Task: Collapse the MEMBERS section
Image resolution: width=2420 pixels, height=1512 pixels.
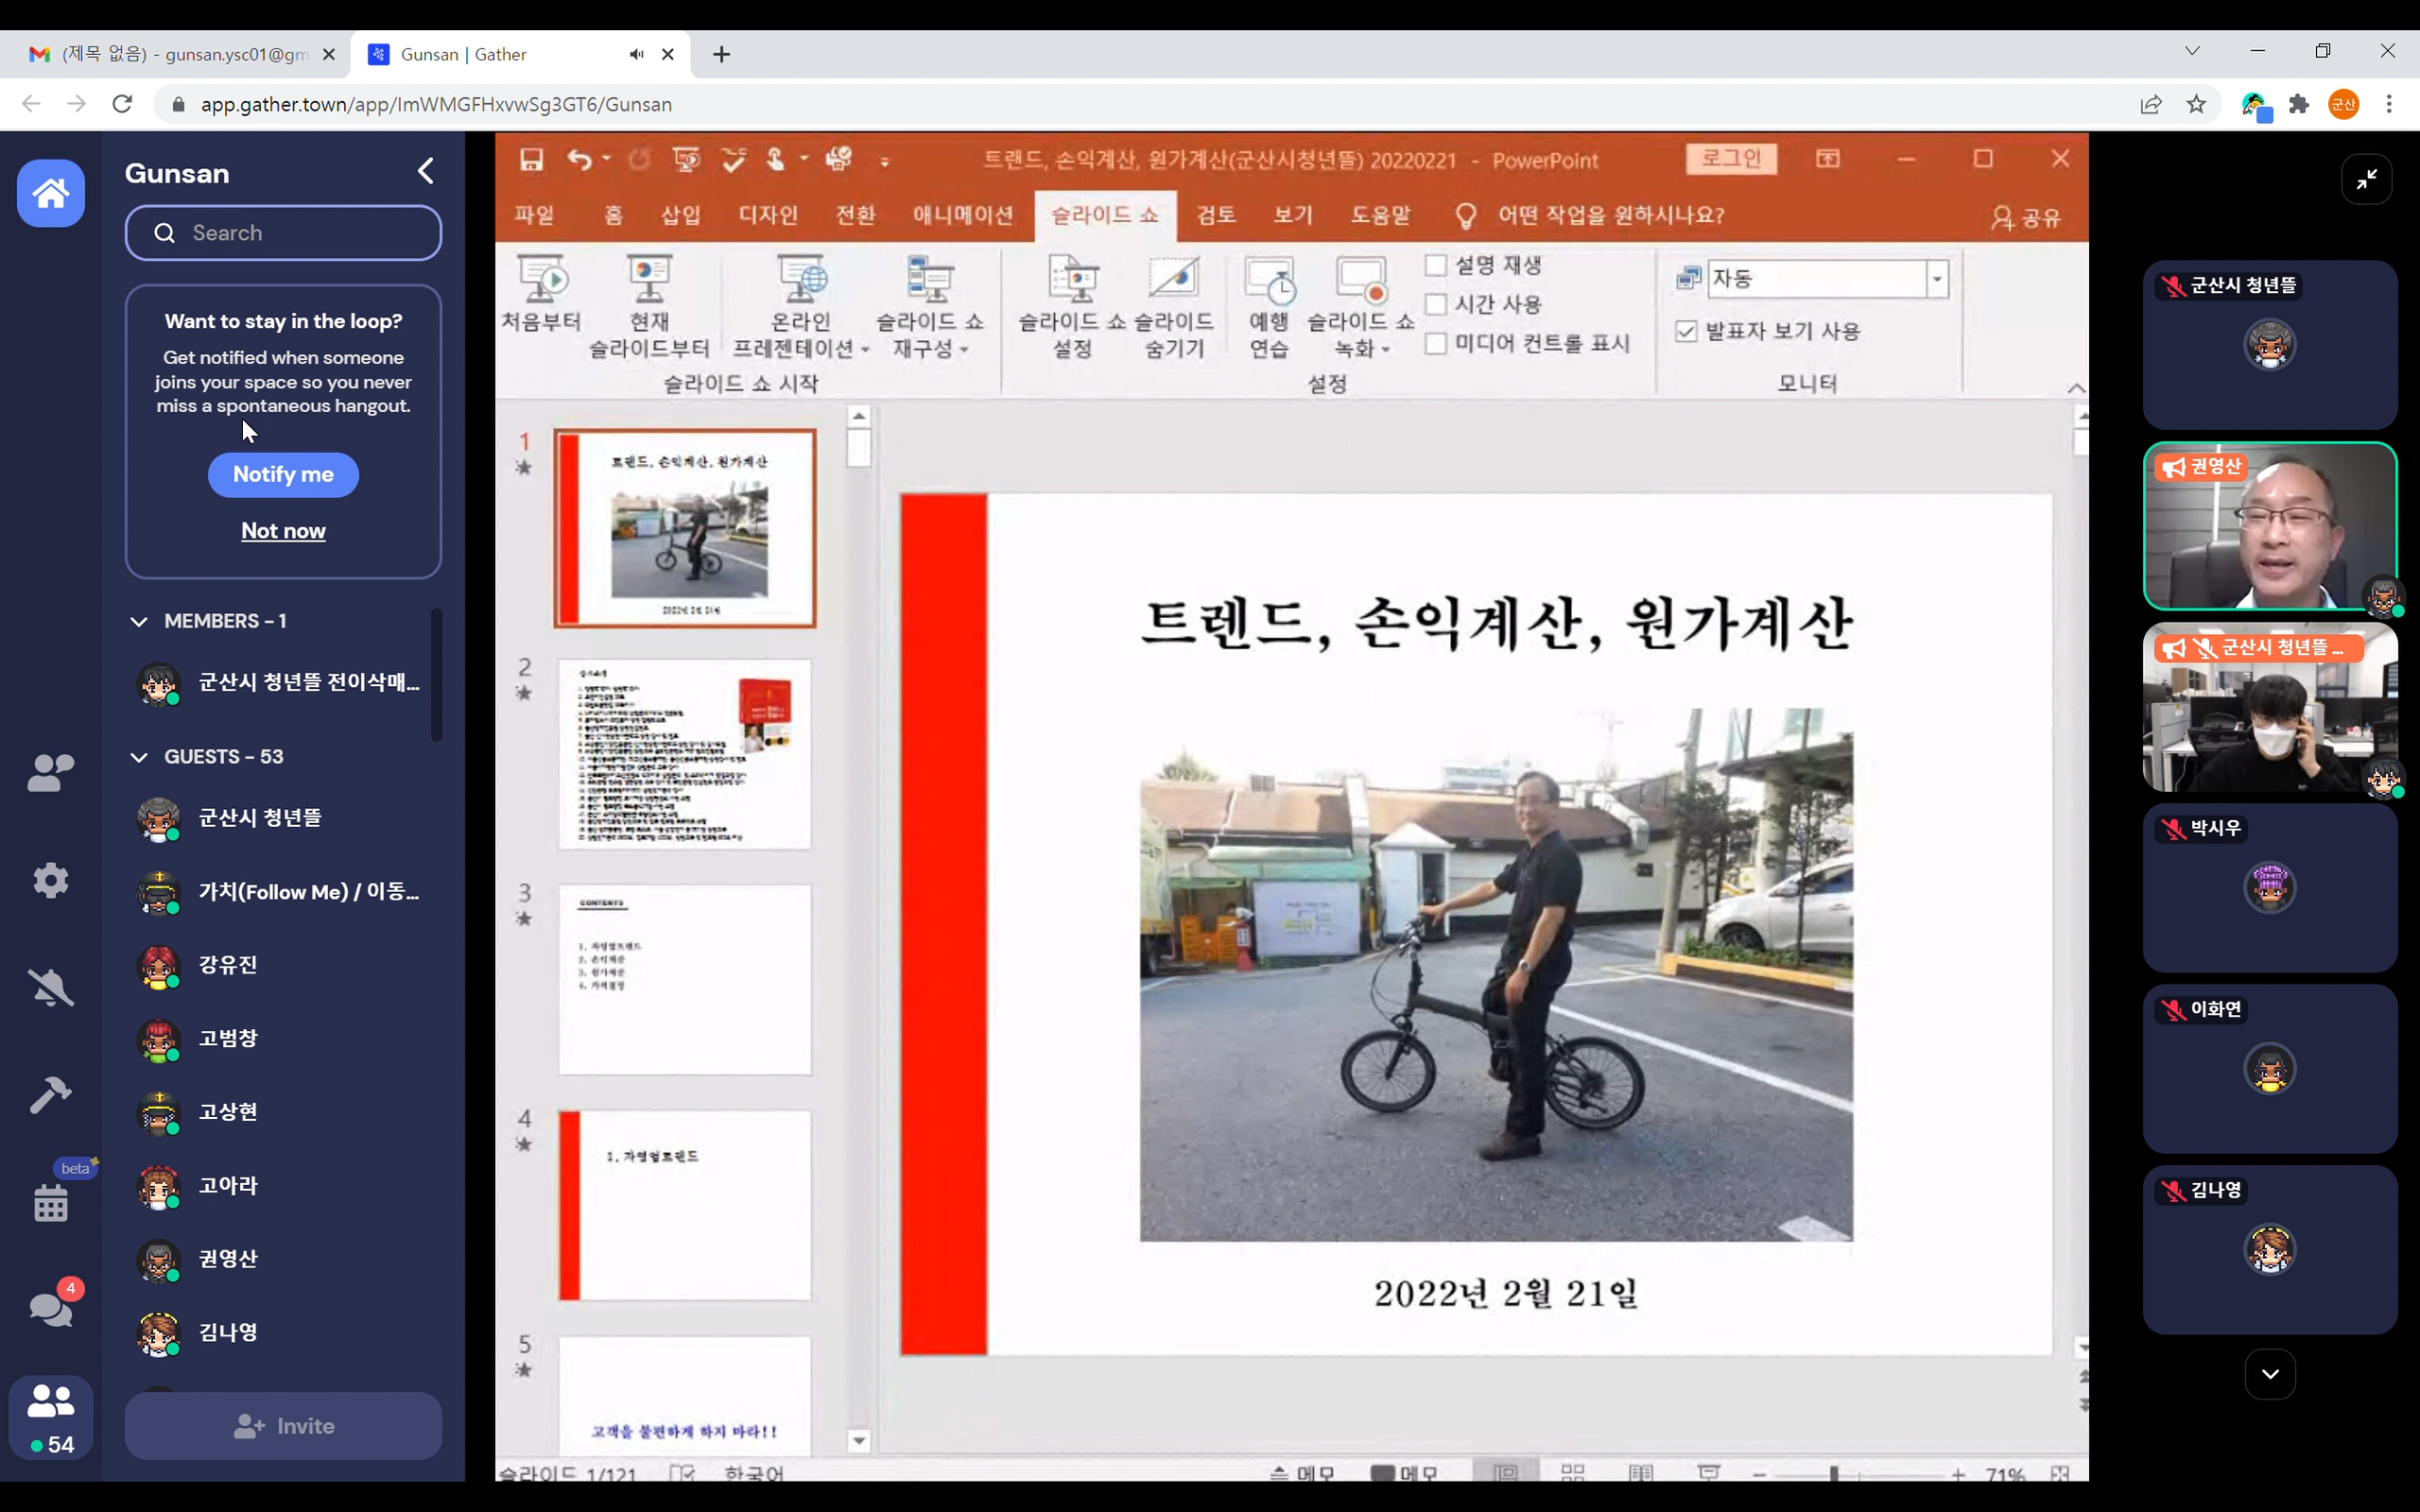Action: [139, 621]
